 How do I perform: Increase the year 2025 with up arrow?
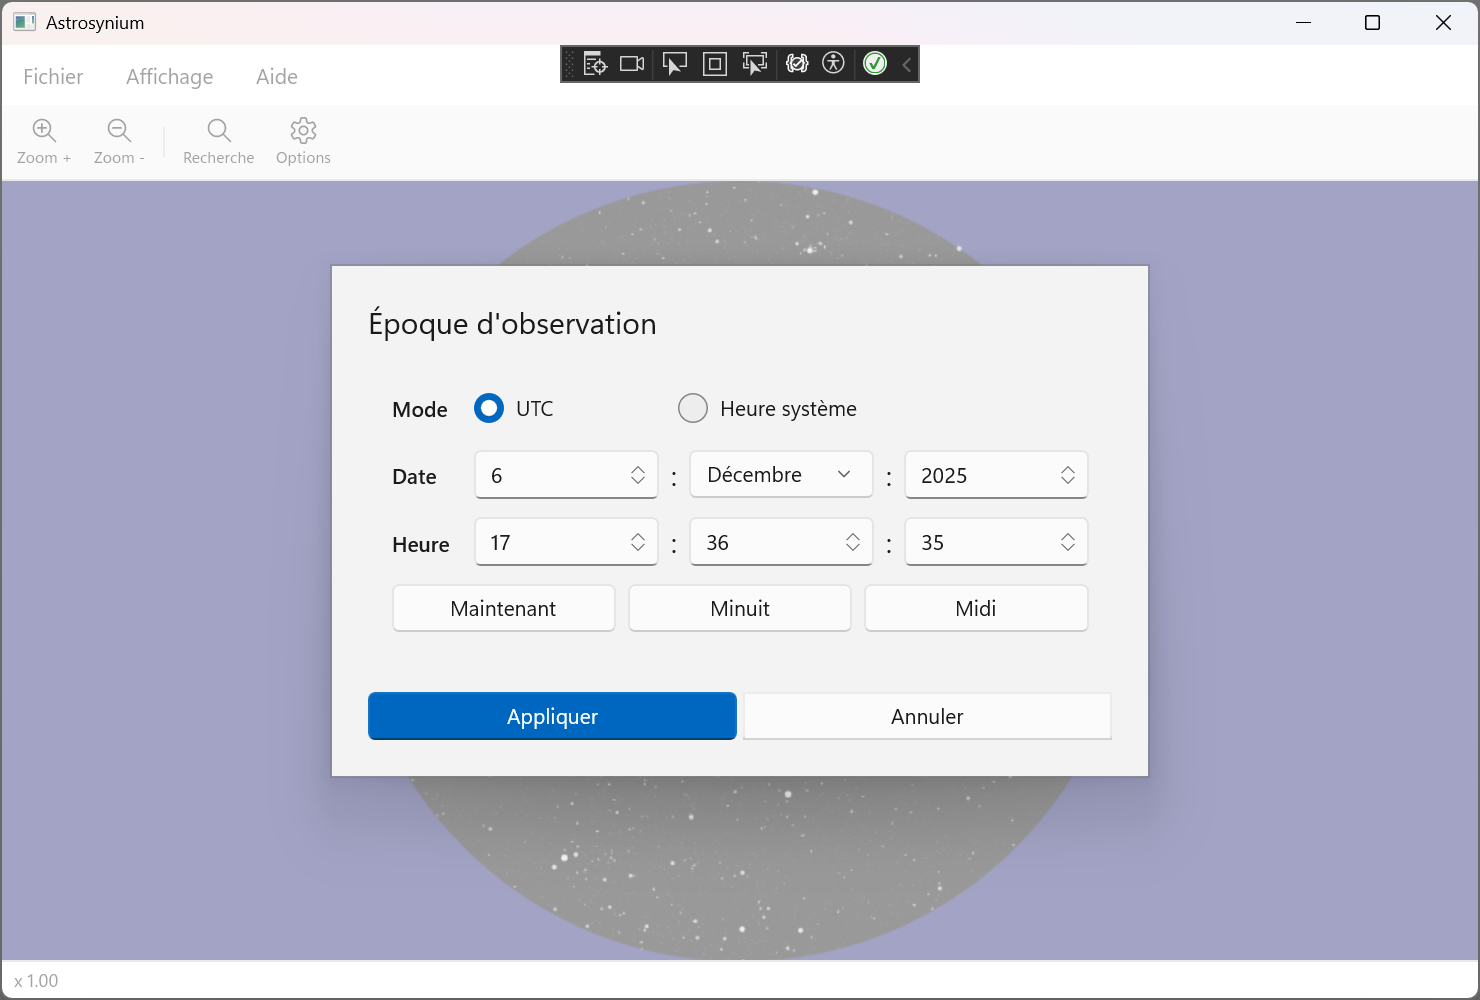point(1068,469)
